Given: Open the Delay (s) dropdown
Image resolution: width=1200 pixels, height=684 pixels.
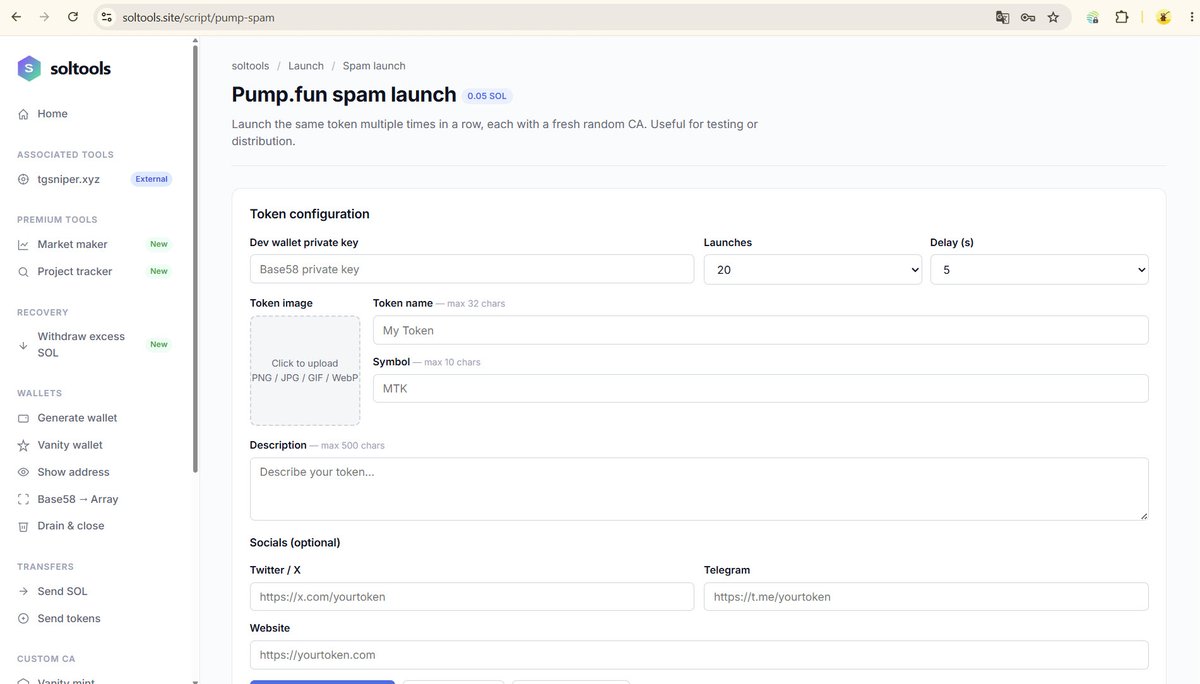Looking at the screenshot, I should coord(1039,269).
